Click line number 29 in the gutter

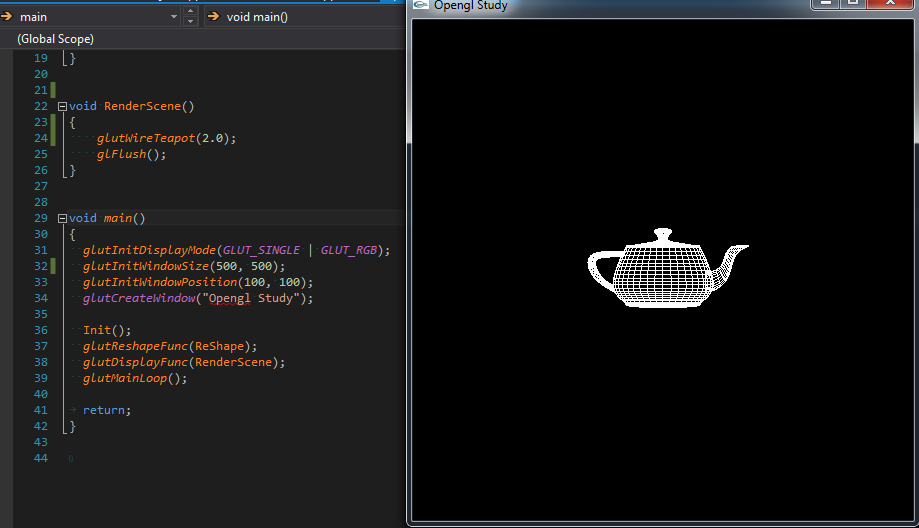(40, 218)
